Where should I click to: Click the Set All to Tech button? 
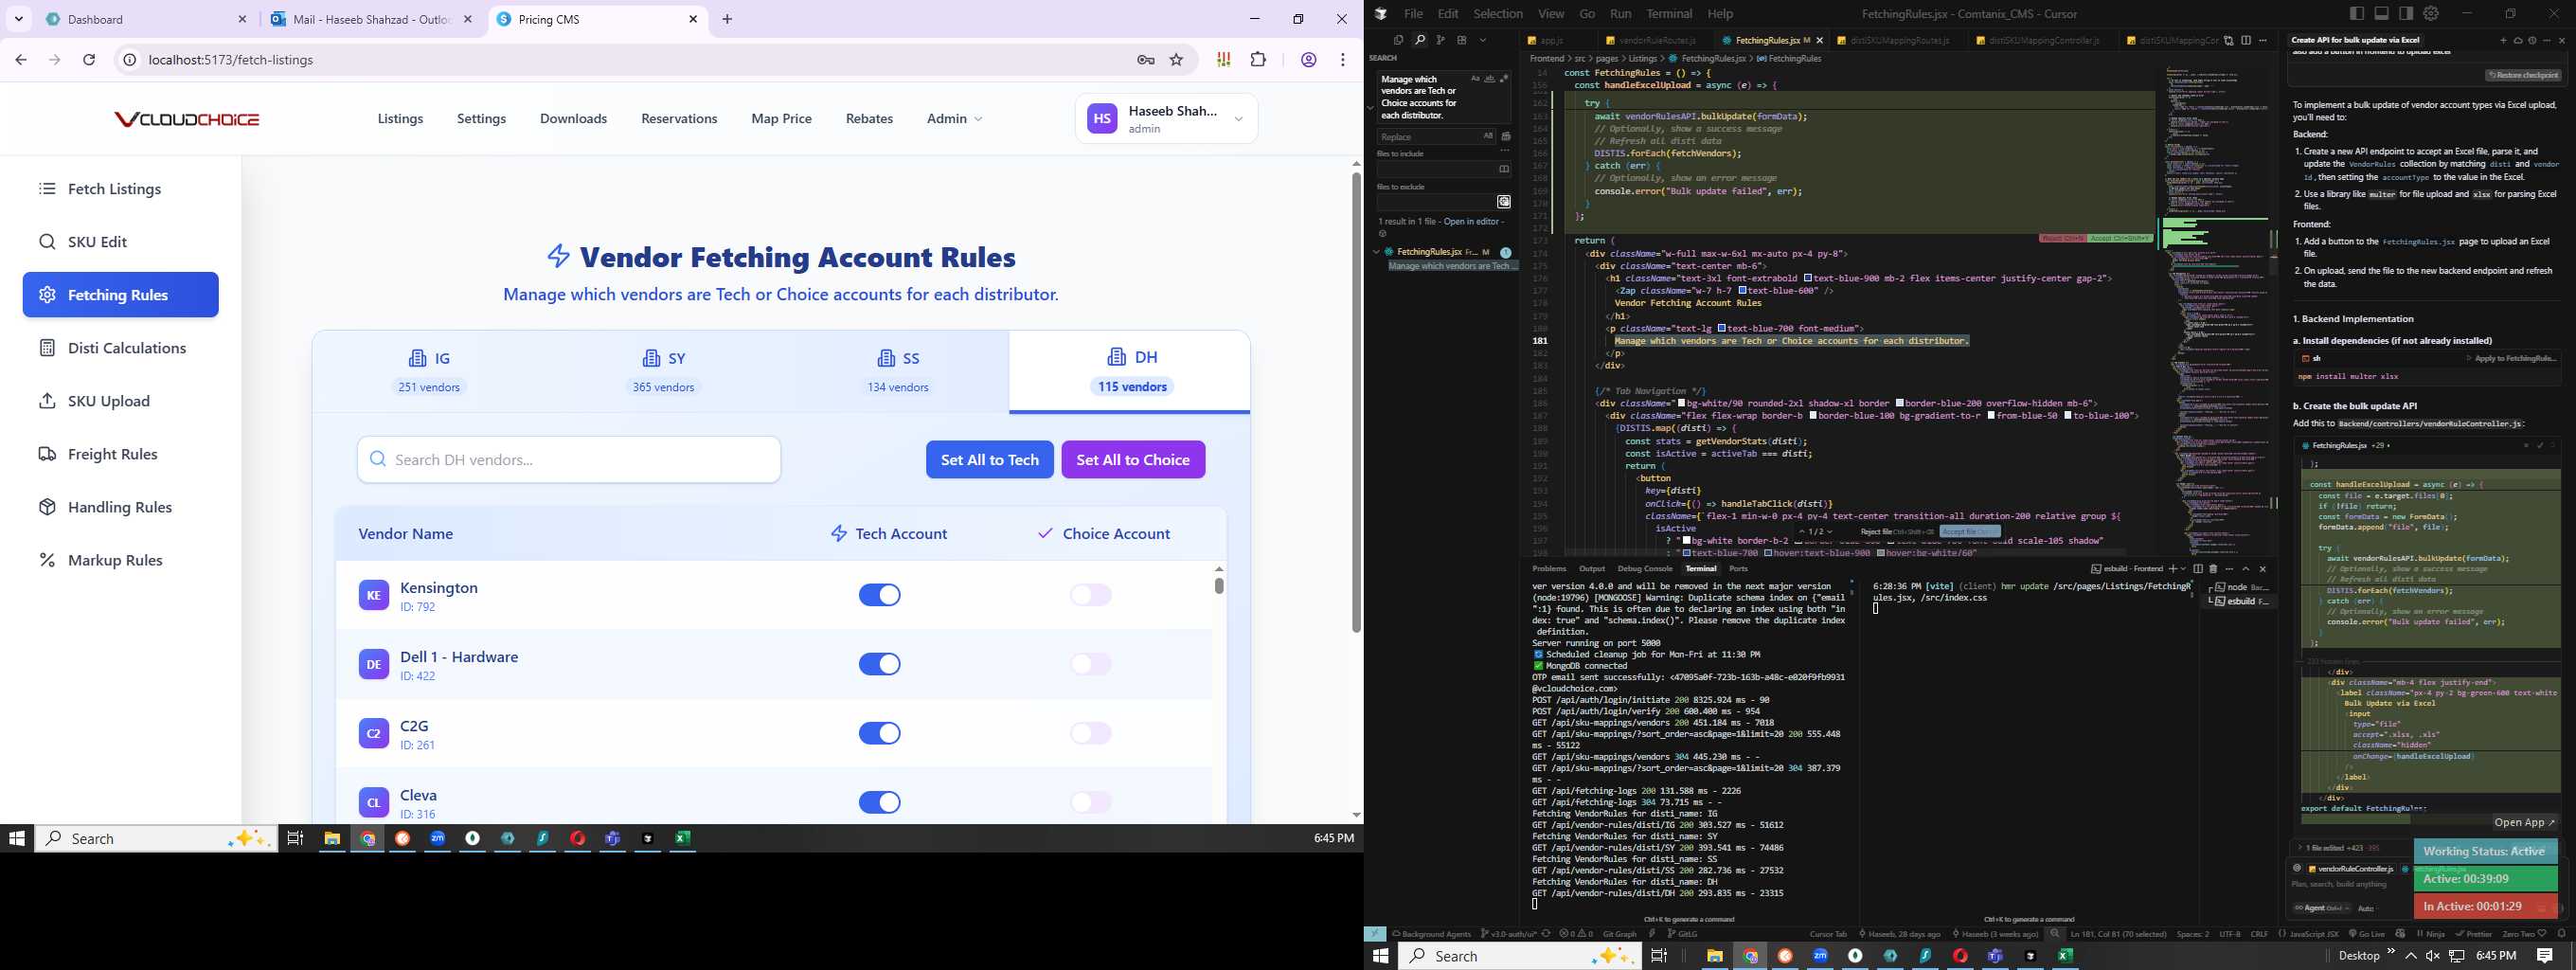[990, 460]
